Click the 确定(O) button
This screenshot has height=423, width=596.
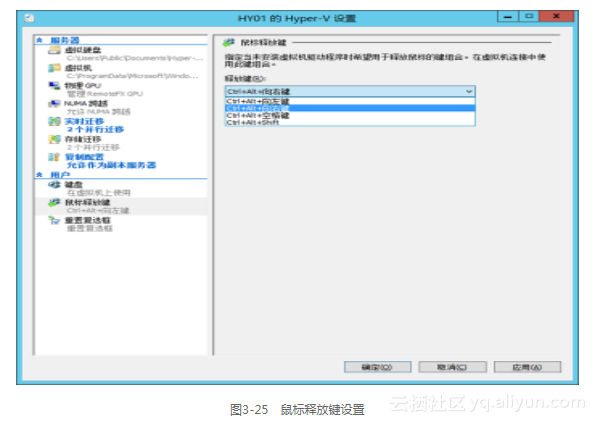(377, 367)
